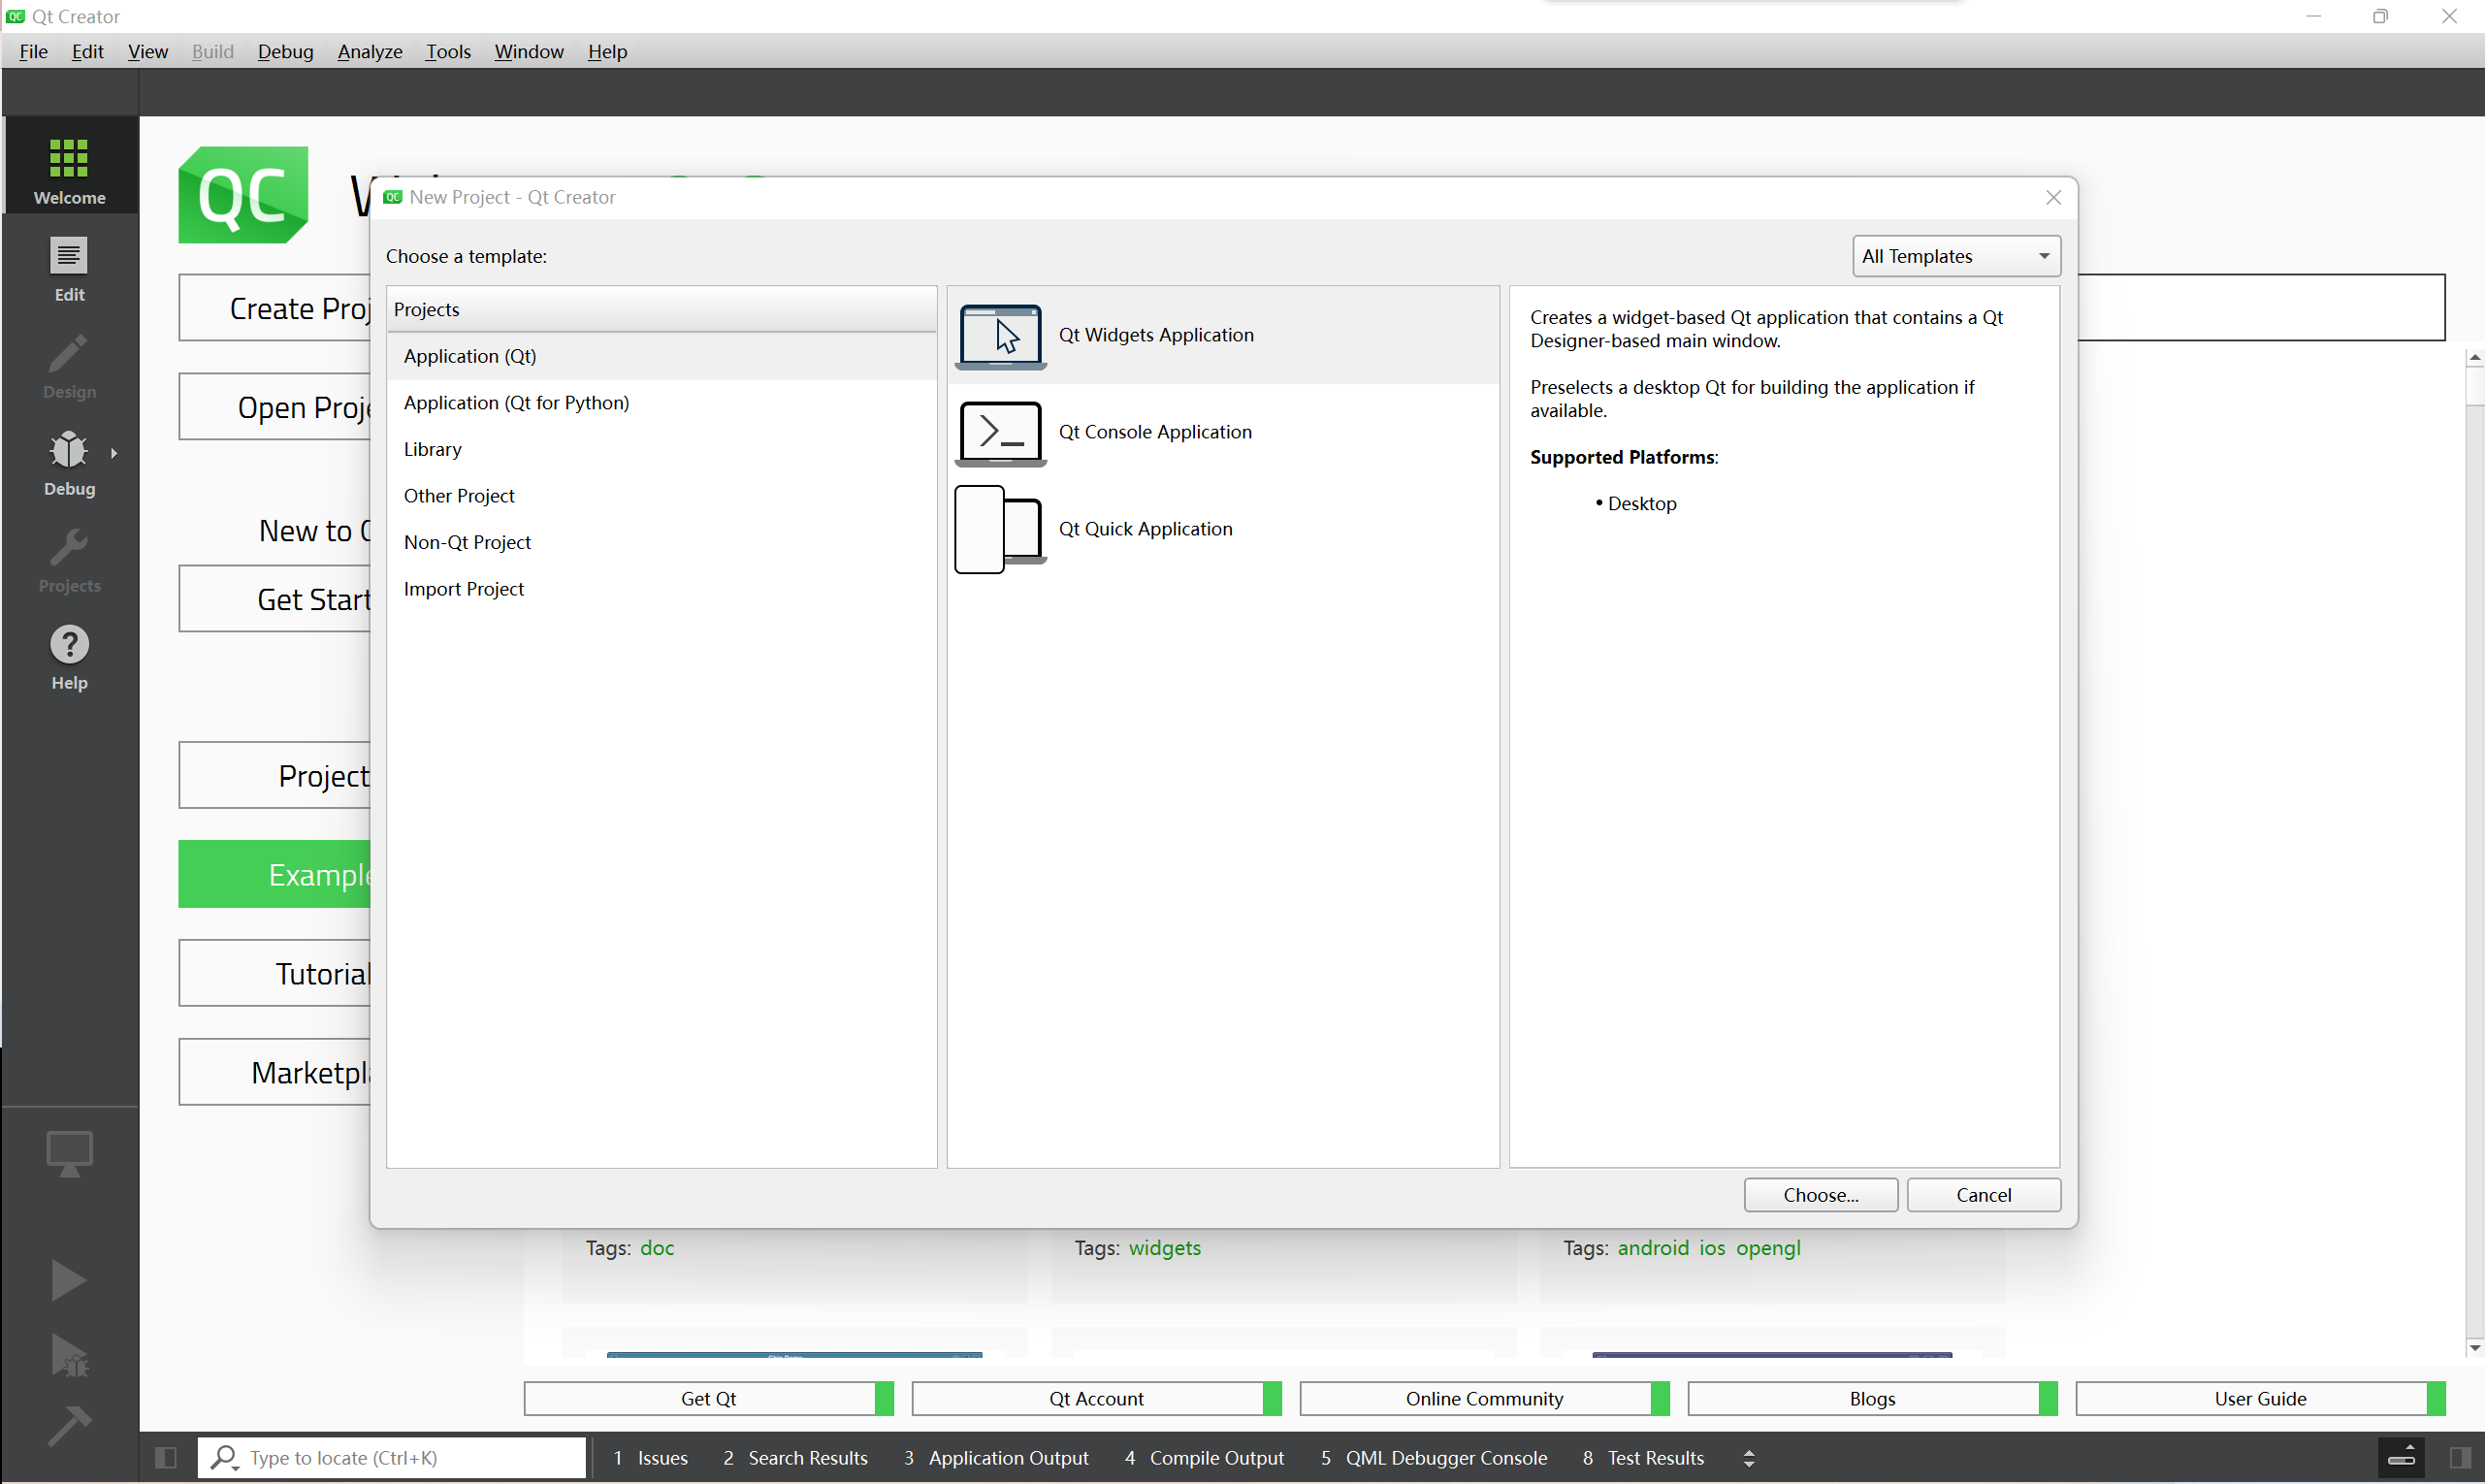Click the Online Community button
Screen dimensions: 2485x1484
1484,1399
